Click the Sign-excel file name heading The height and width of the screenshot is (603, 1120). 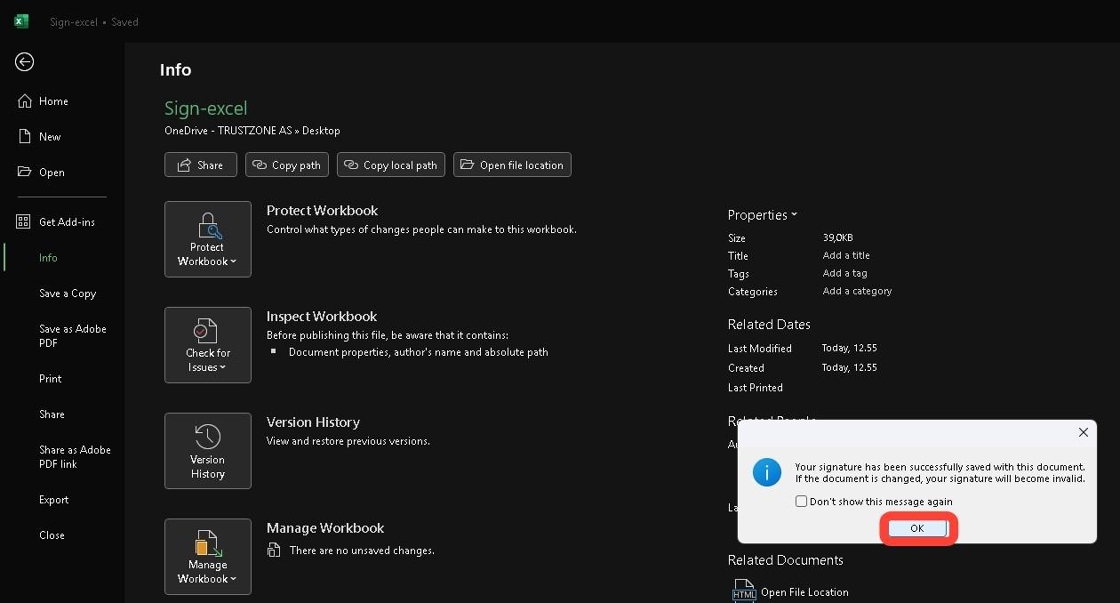[206, 109]
